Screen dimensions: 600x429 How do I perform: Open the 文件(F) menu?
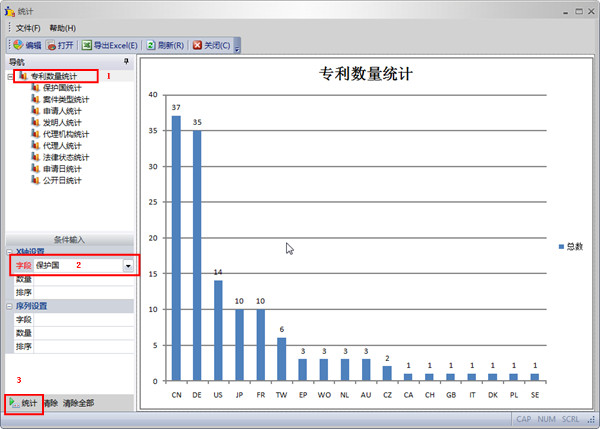click(28, 28)
